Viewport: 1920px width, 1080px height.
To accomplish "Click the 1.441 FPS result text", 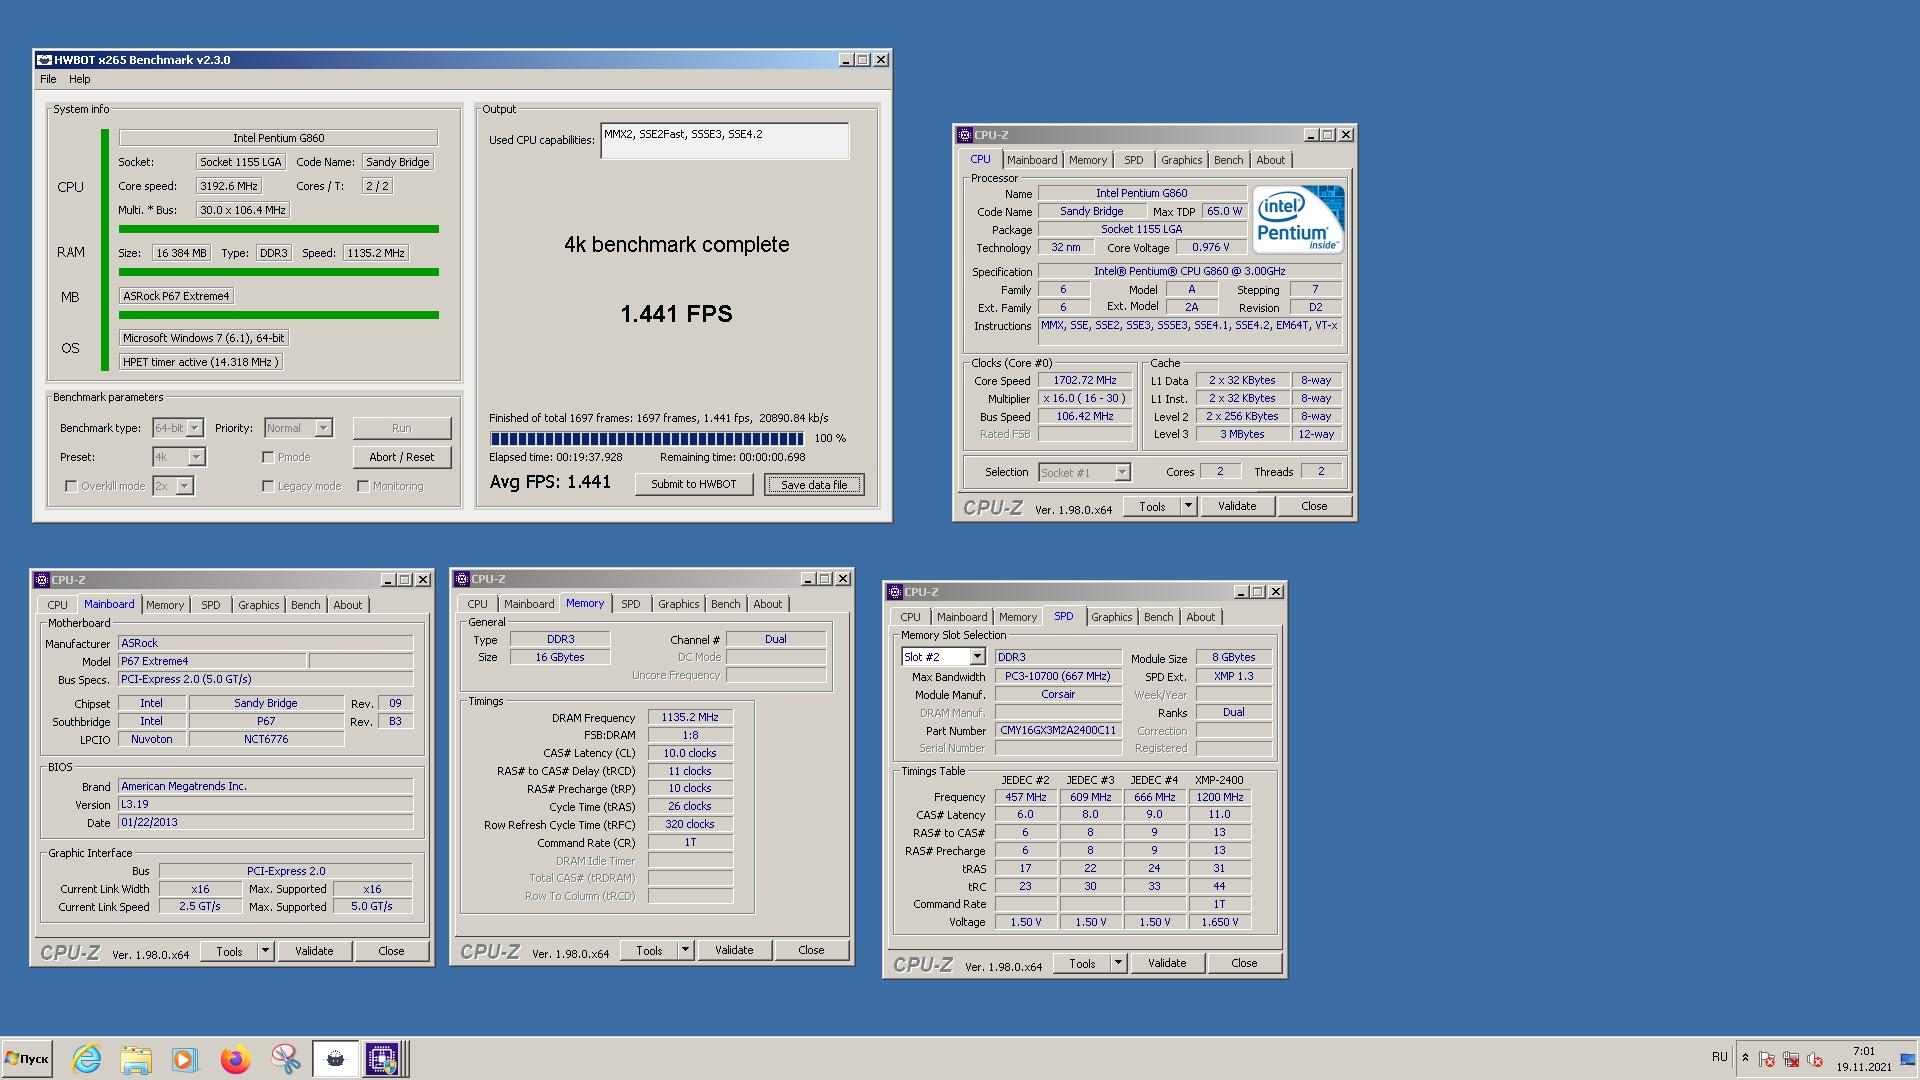I will click(x=677, y=314).
